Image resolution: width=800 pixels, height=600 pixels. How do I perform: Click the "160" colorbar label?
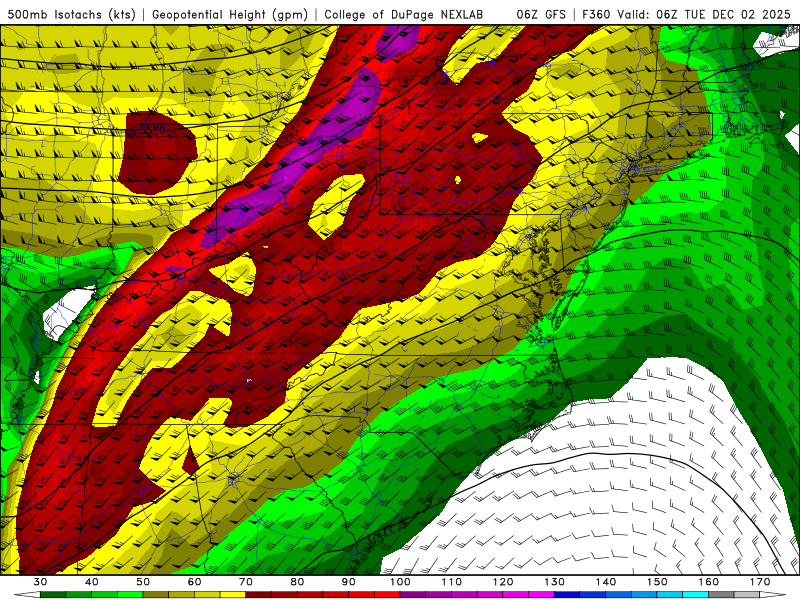tap(709, 582)
